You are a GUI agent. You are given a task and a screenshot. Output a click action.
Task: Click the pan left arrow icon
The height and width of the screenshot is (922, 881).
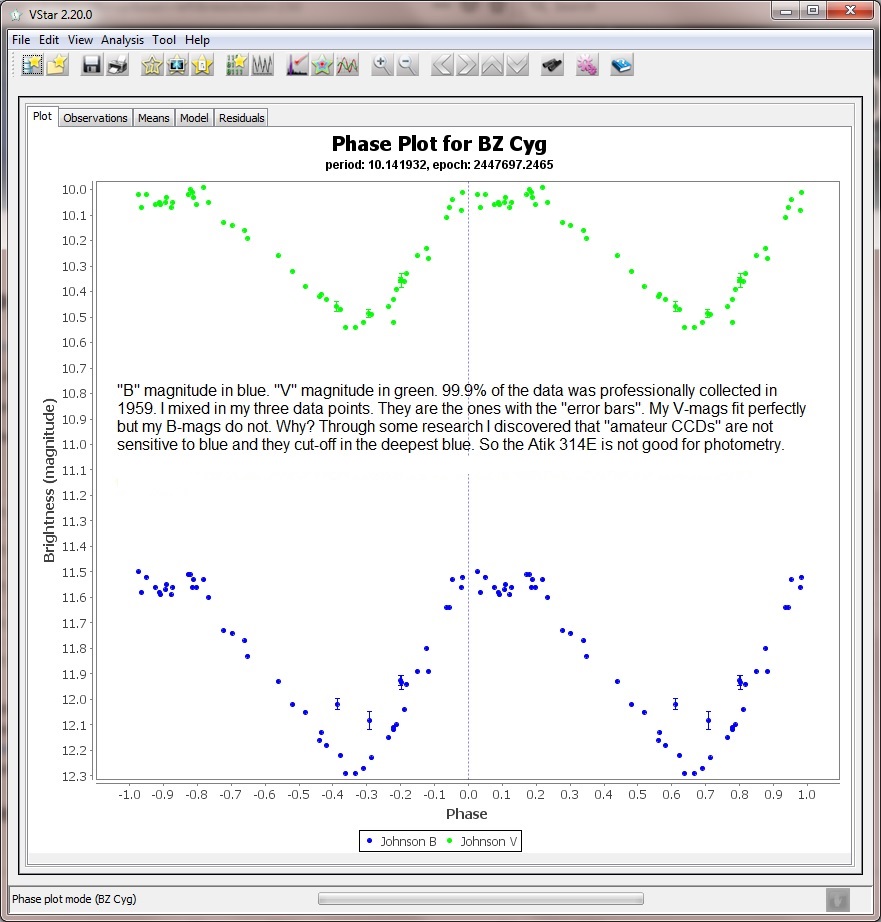pos(442,66)
